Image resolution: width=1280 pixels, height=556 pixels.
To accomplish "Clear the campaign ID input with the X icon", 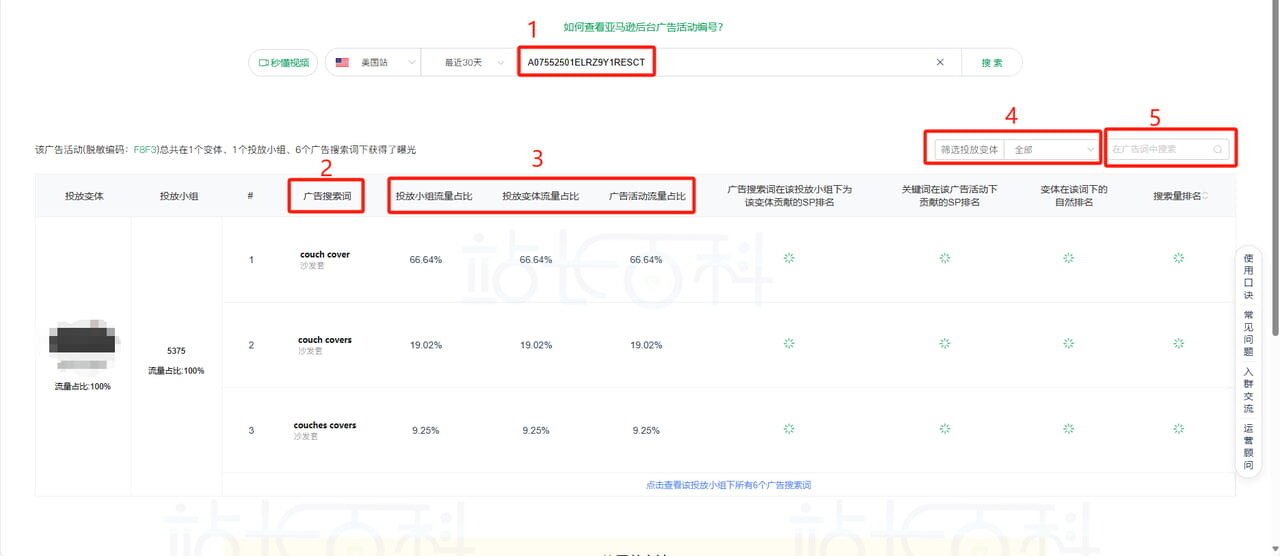I will 940,62.
